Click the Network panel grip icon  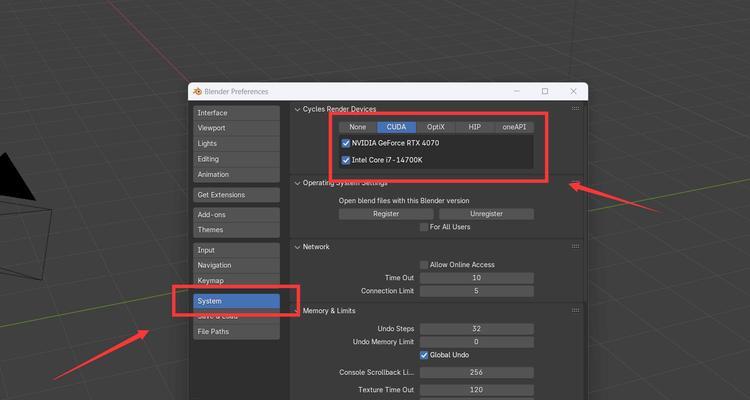tap(575, 246)
